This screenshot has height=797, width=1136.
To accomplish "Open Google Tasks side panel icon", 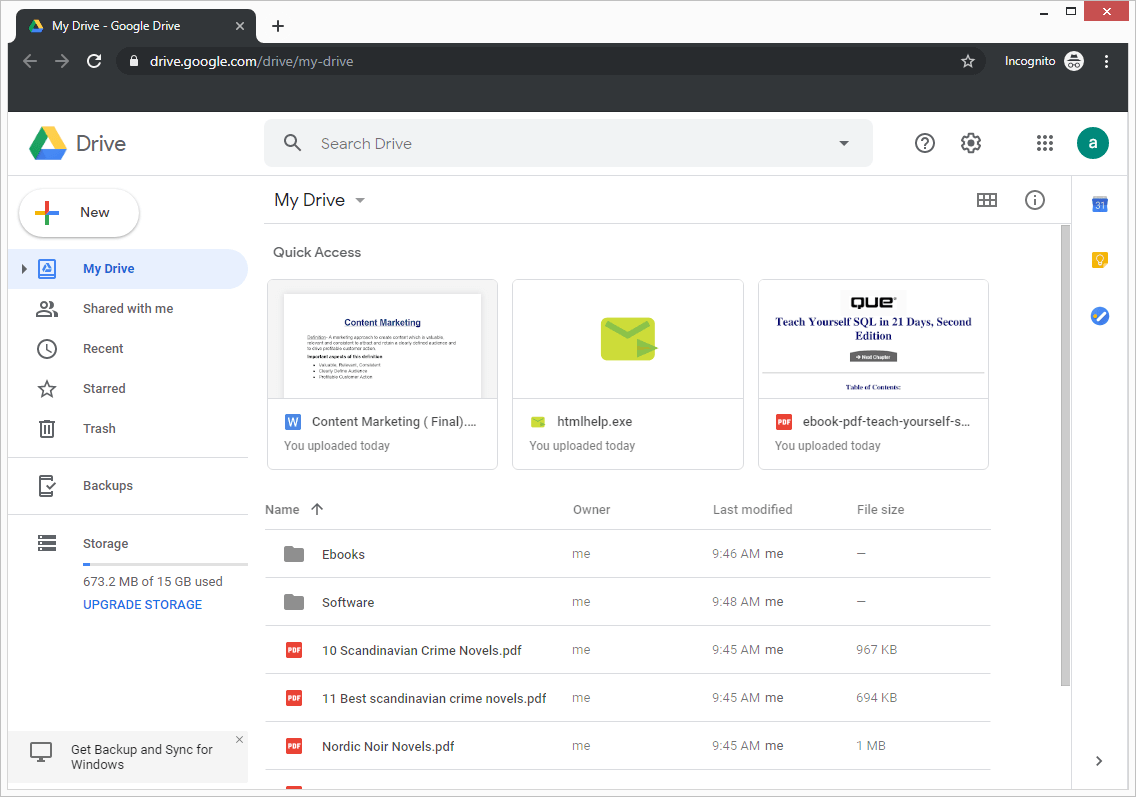I will tap(1100, 316).
